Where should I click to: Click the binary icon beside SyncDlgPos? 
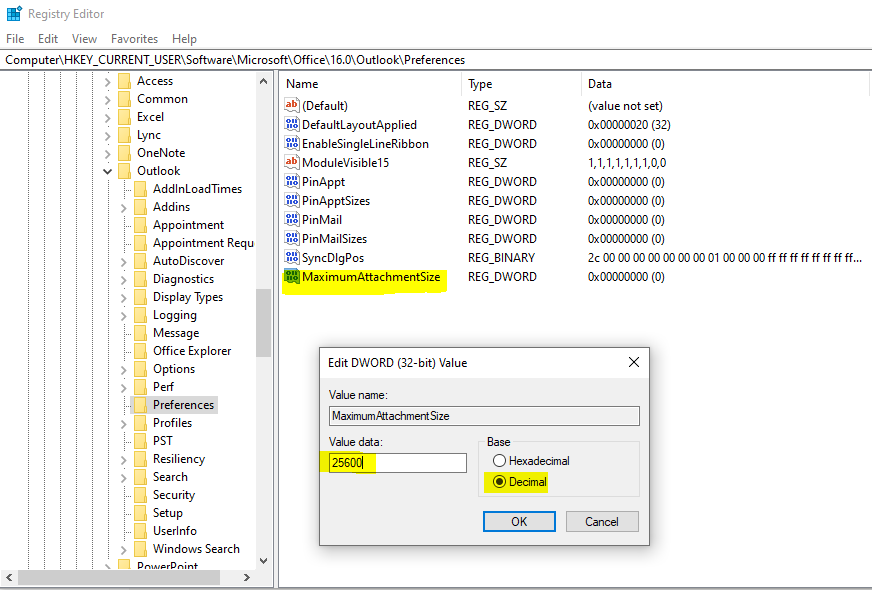292,258
